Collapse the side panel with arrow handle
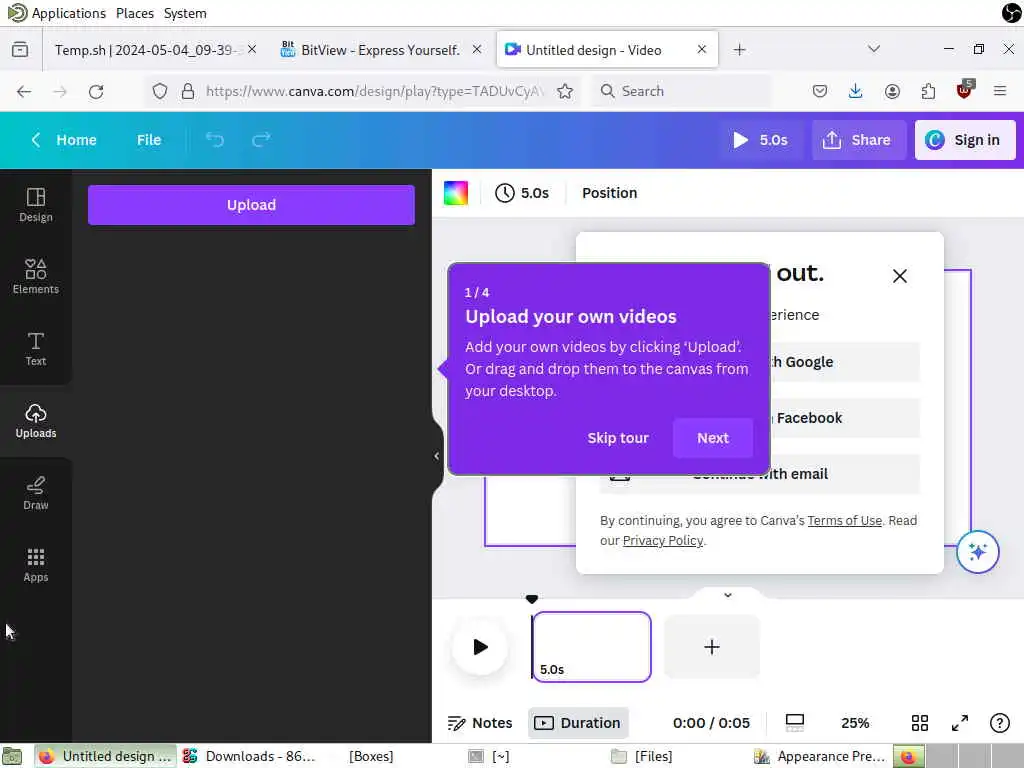Viewport: 1024px width, 768px height. (437, 456)
